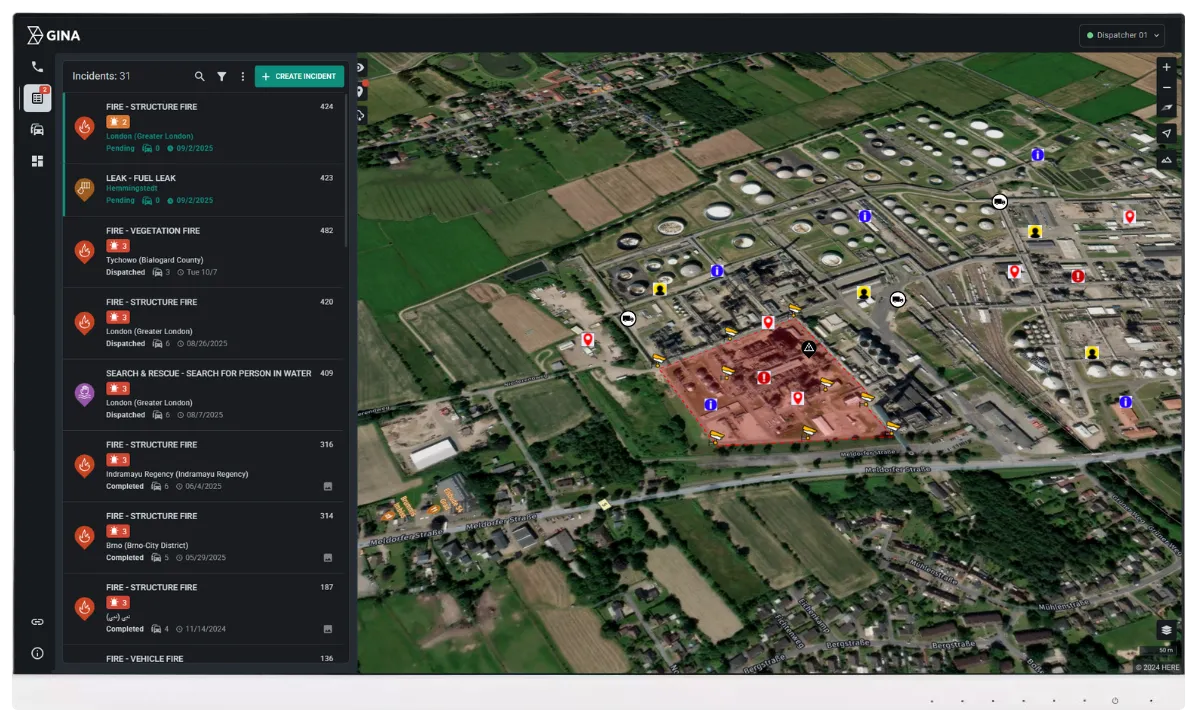
Task: Zoom in with the plus map control
Action: 1166,66
